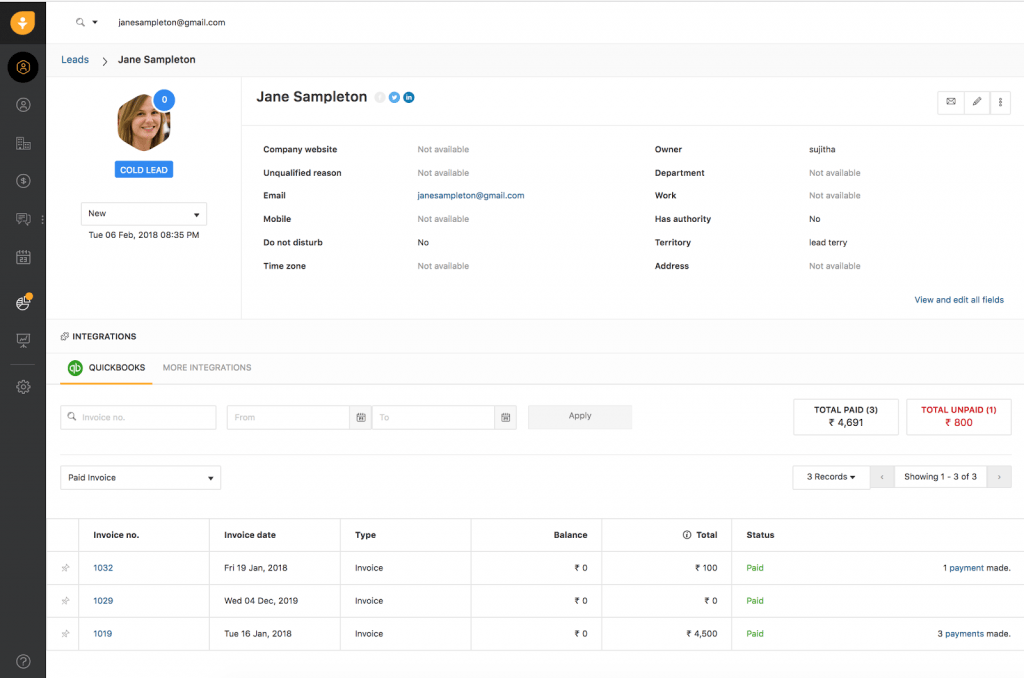The image size is (1024, 678).
Task: Select the QUICKBOOKS integration tab
Action: tap(106, 367)
